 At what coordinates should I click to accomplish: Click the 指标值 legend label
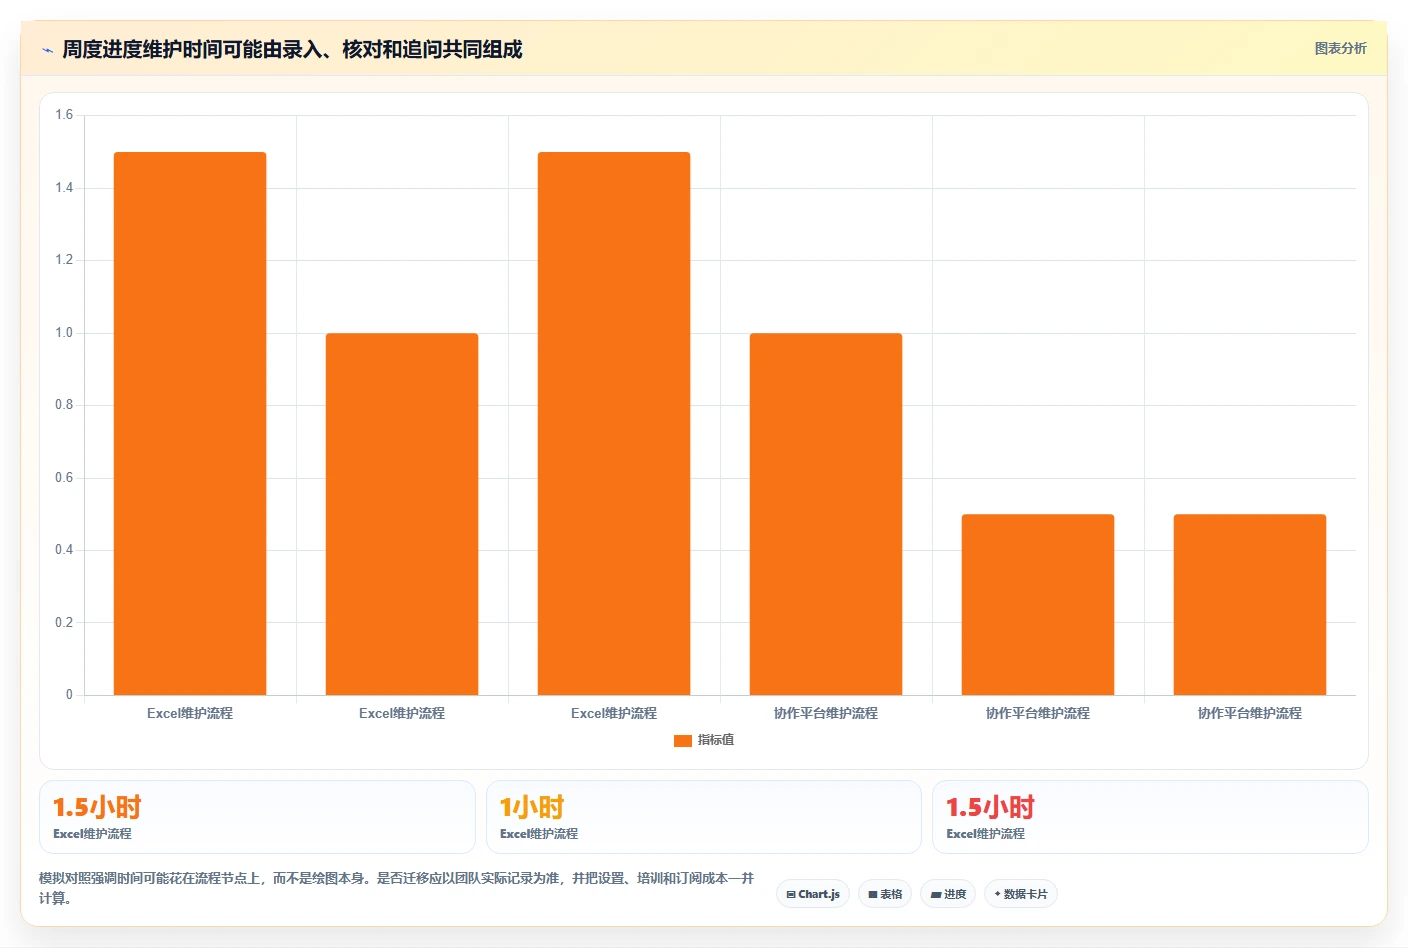coord(716,740)
